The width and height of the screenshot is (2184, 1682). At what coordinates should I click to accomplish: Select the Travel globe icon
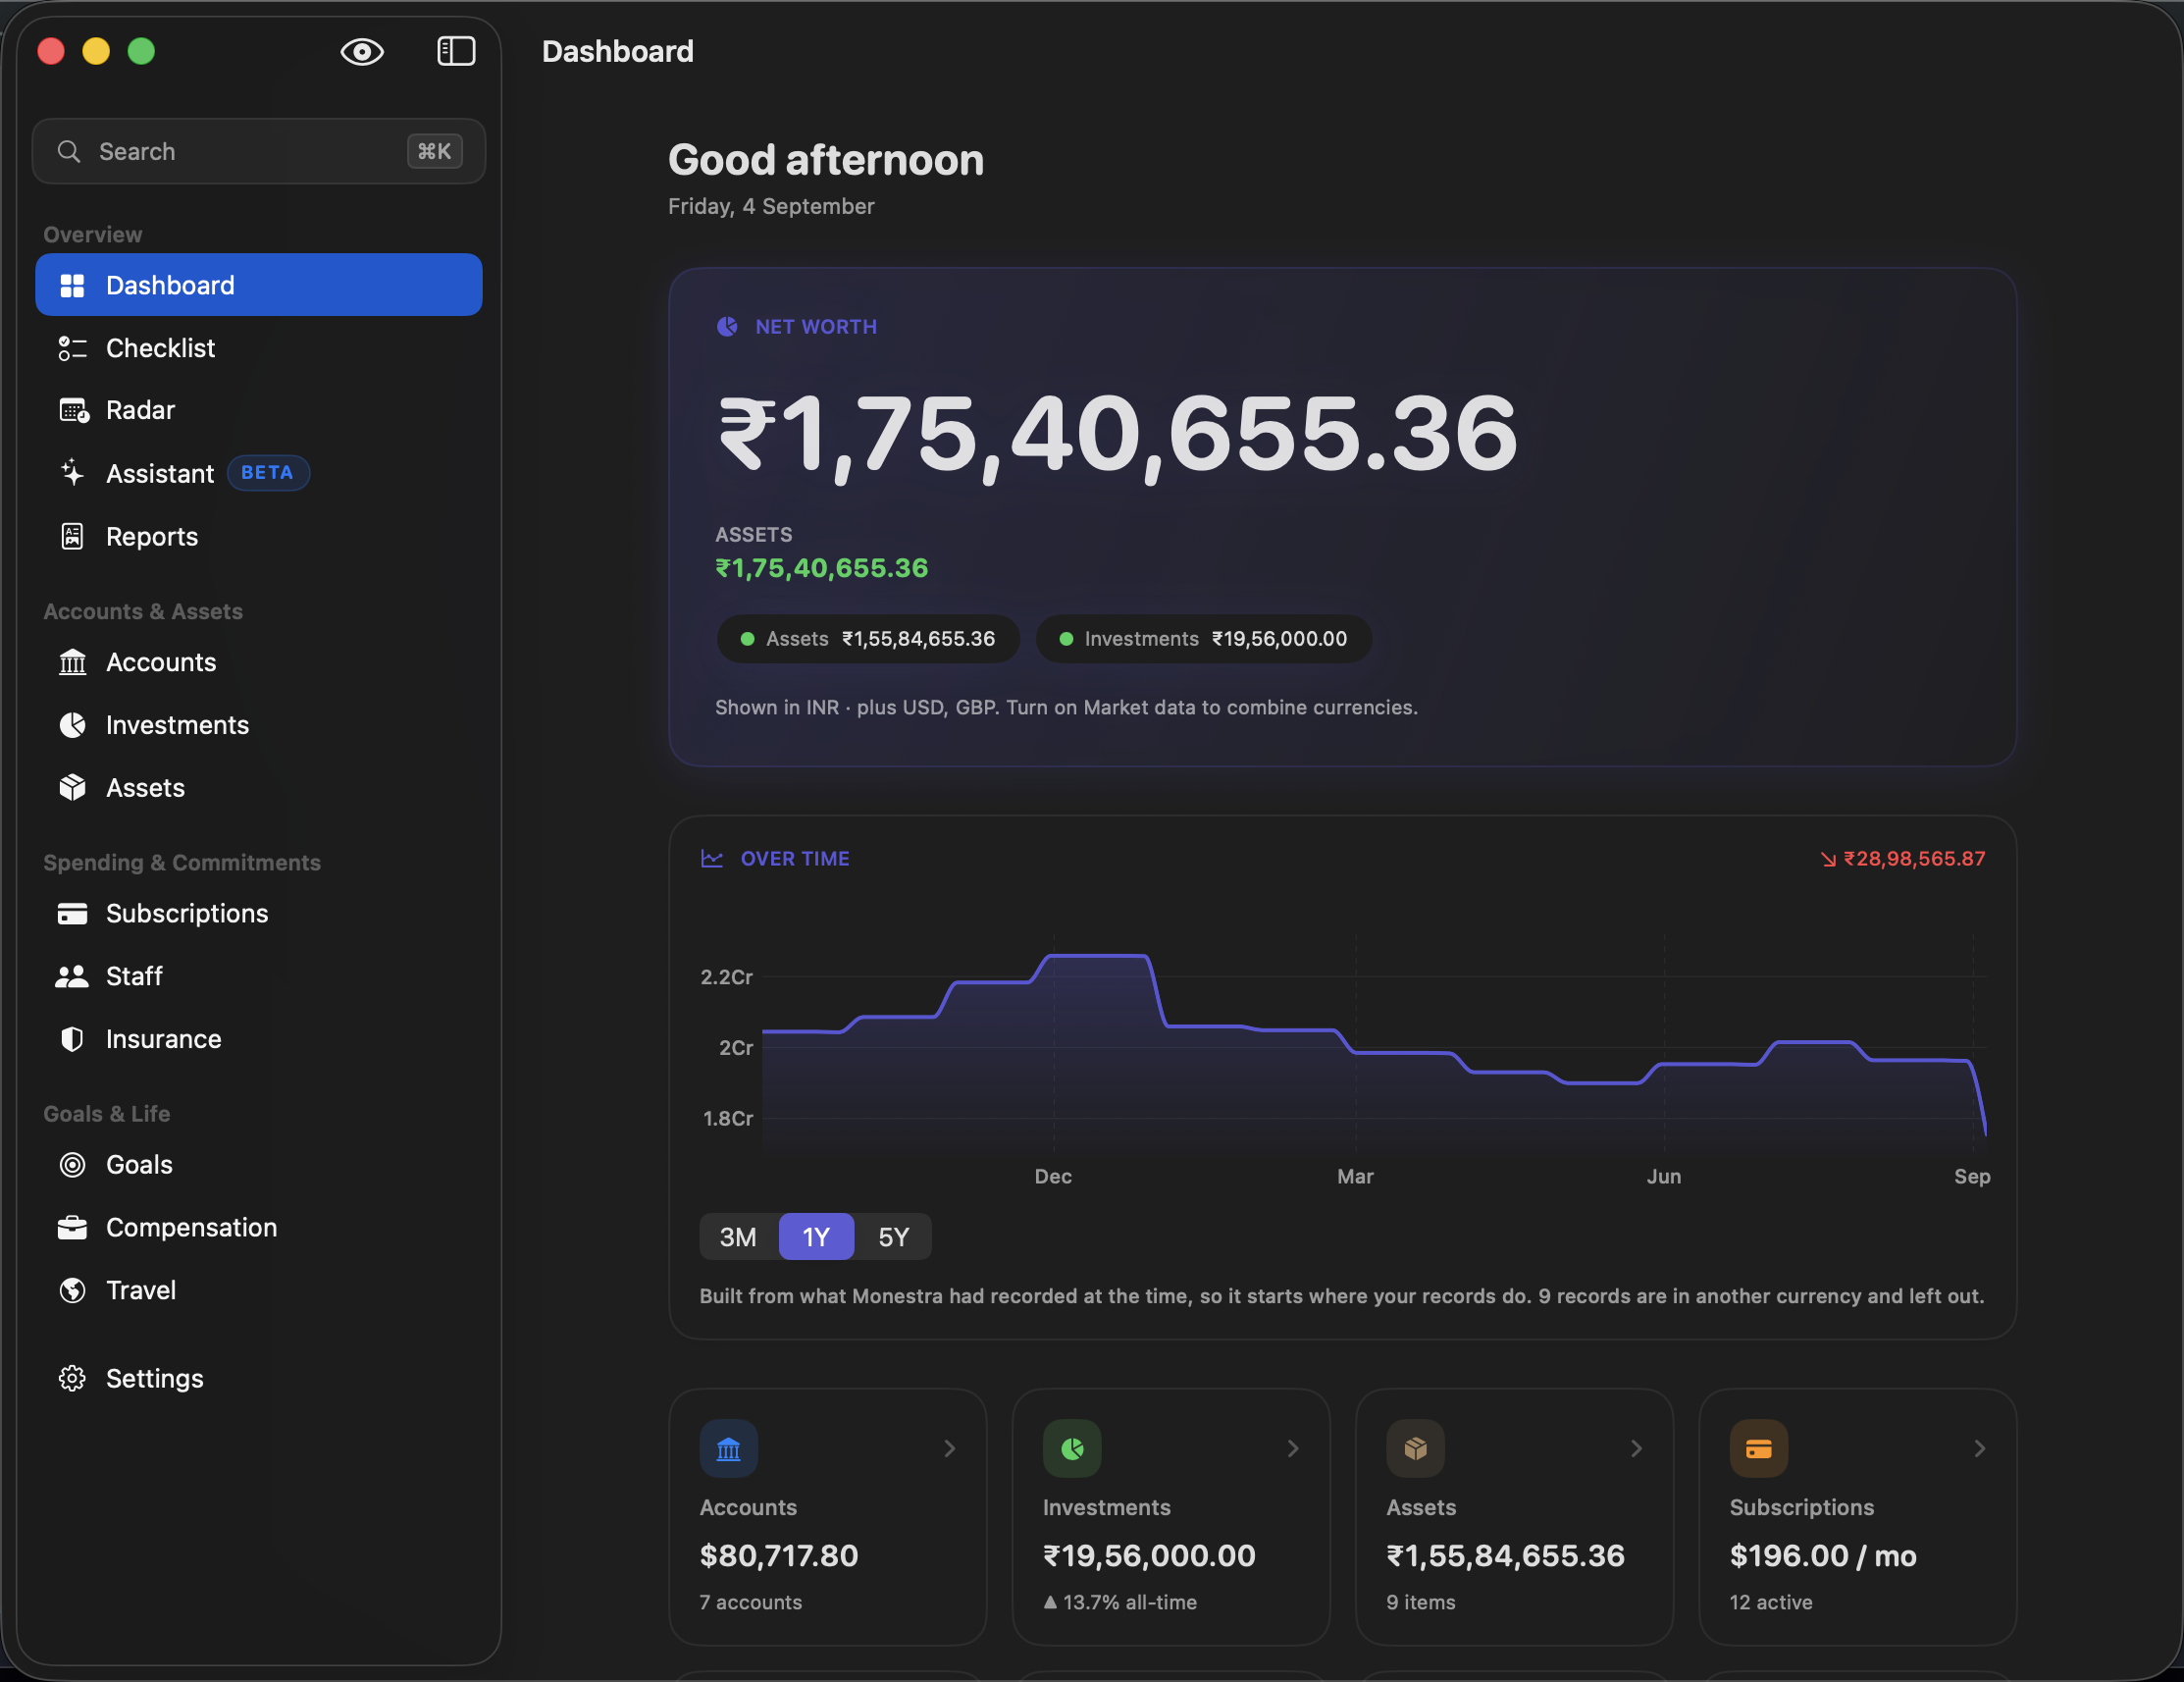(x=72, y=1290)
